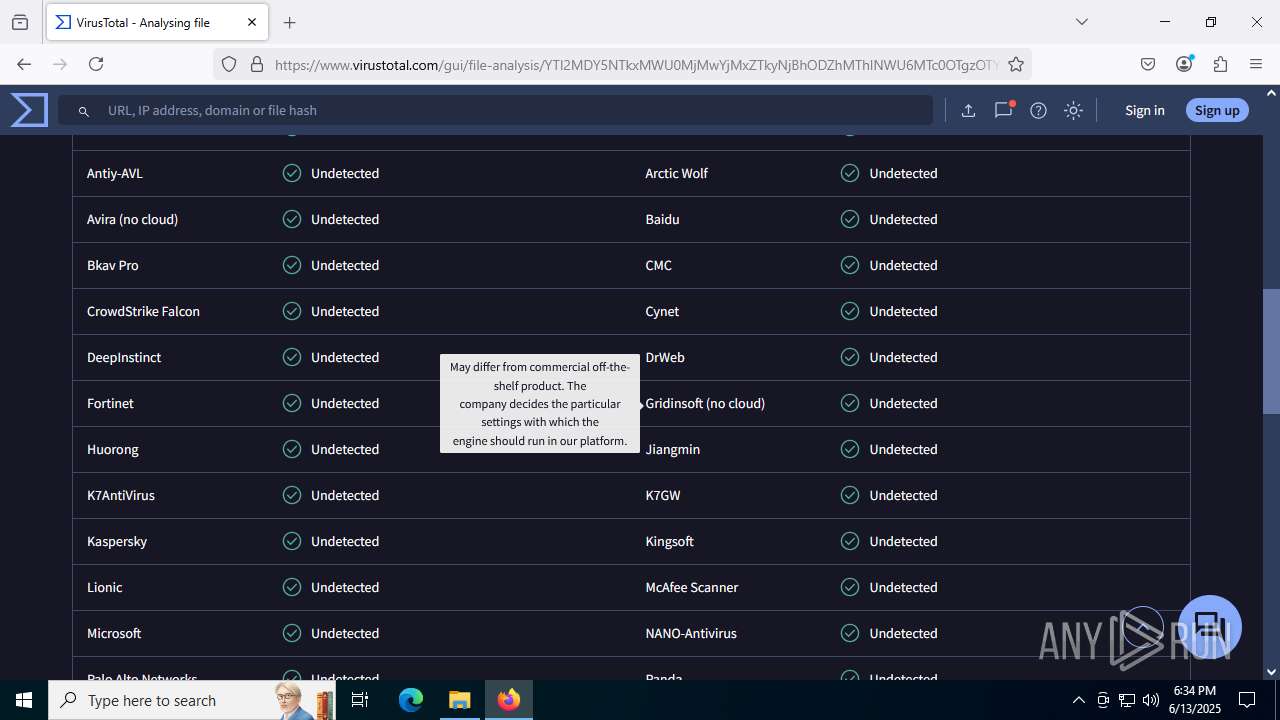Viewport: 1280px width, 720px height.
Task: Click the search magnifier icon in VirusTotal bar
Action: [84, 111]
